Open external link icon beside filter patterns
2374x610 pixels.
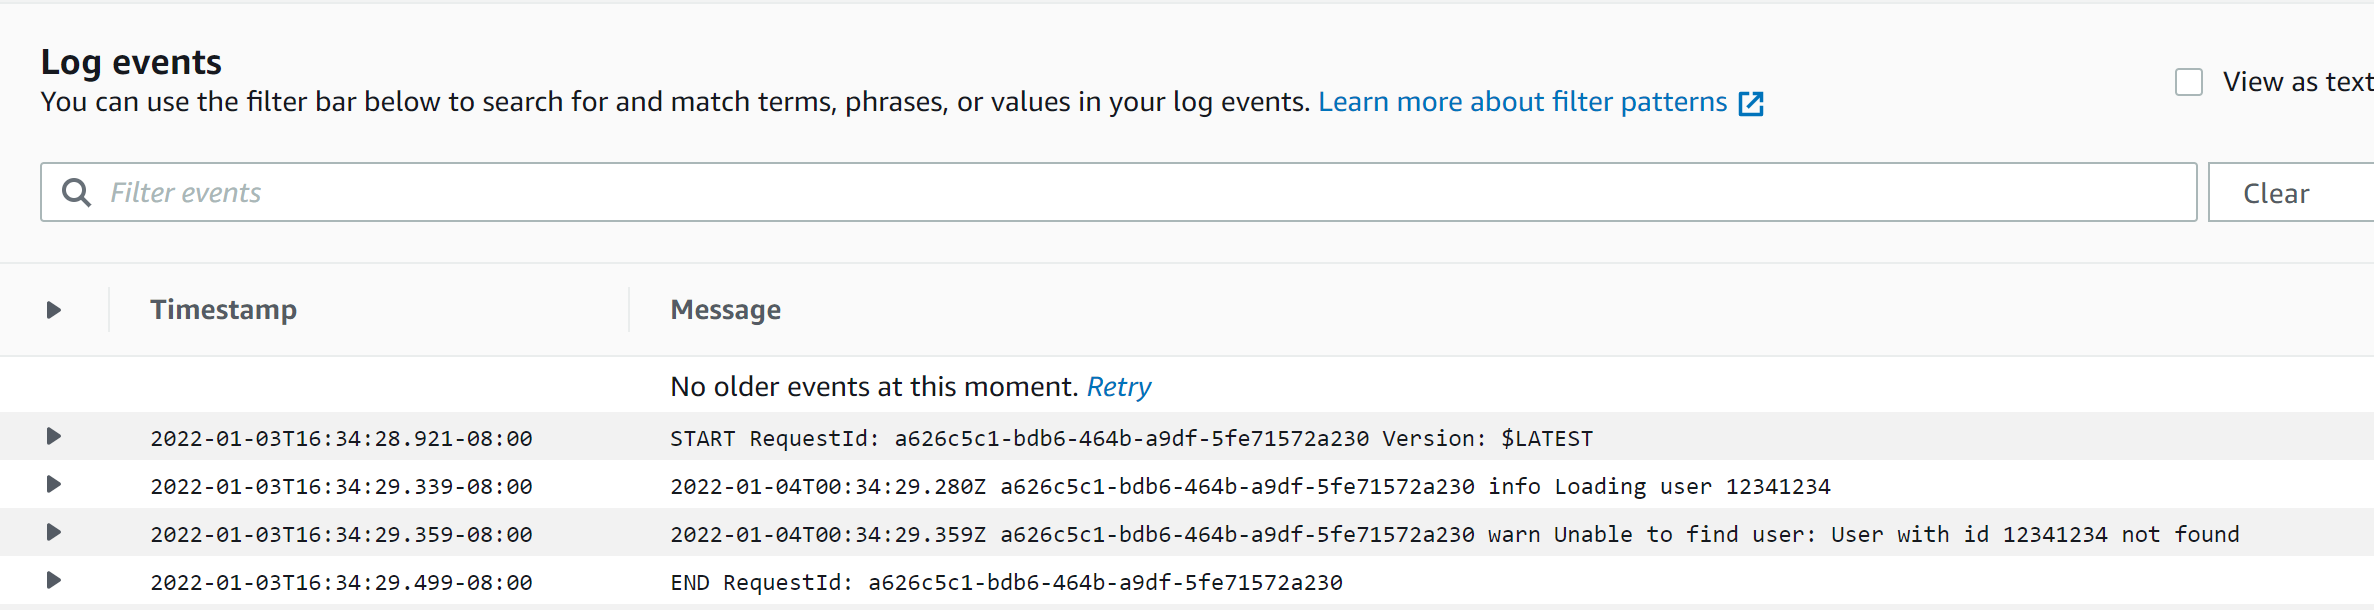(x=1751, y=103)
